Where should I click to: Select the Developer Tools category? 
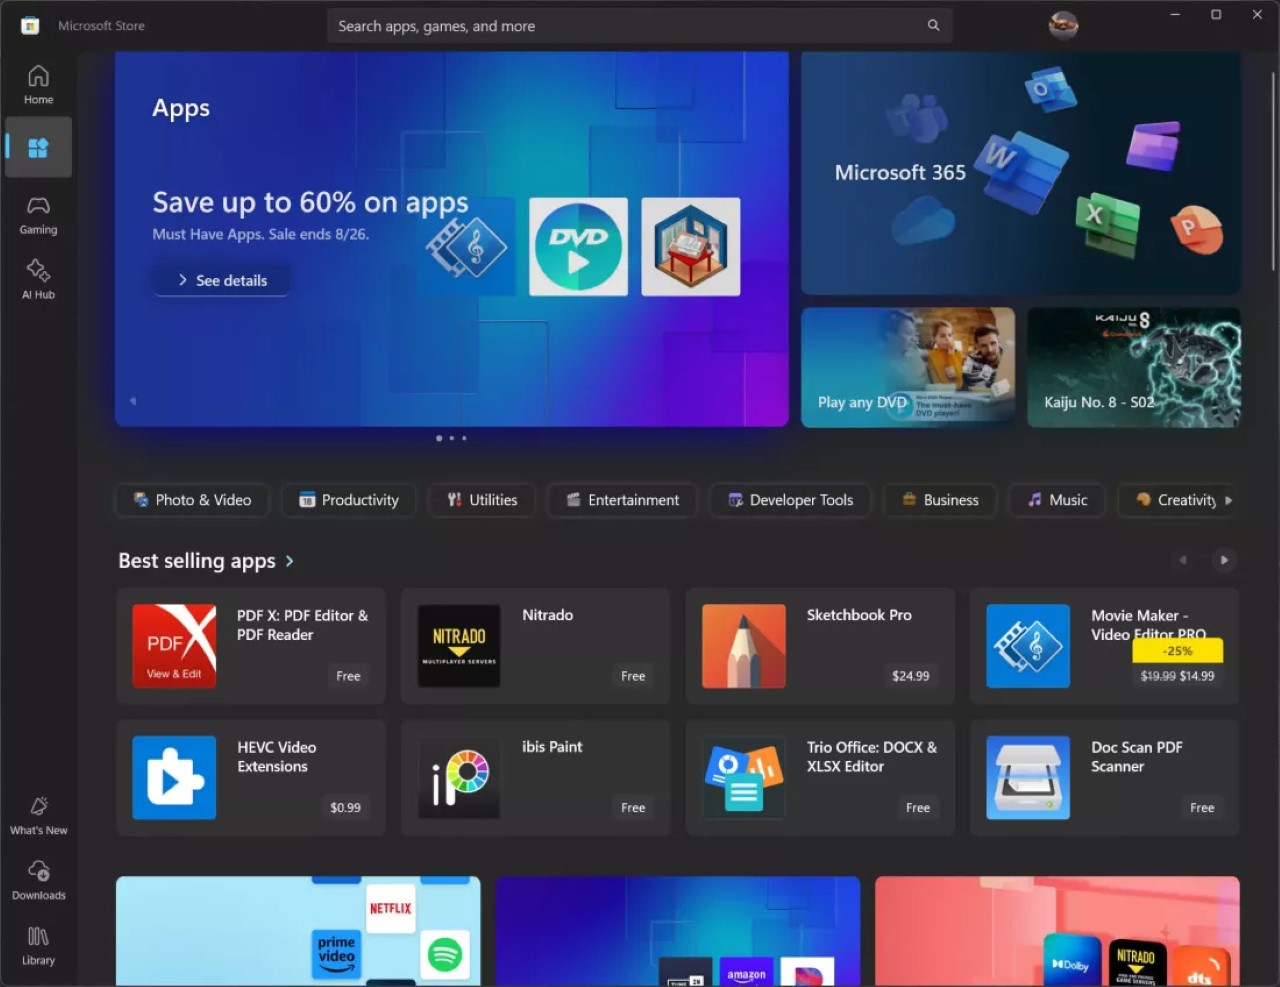tap(789, 500)
